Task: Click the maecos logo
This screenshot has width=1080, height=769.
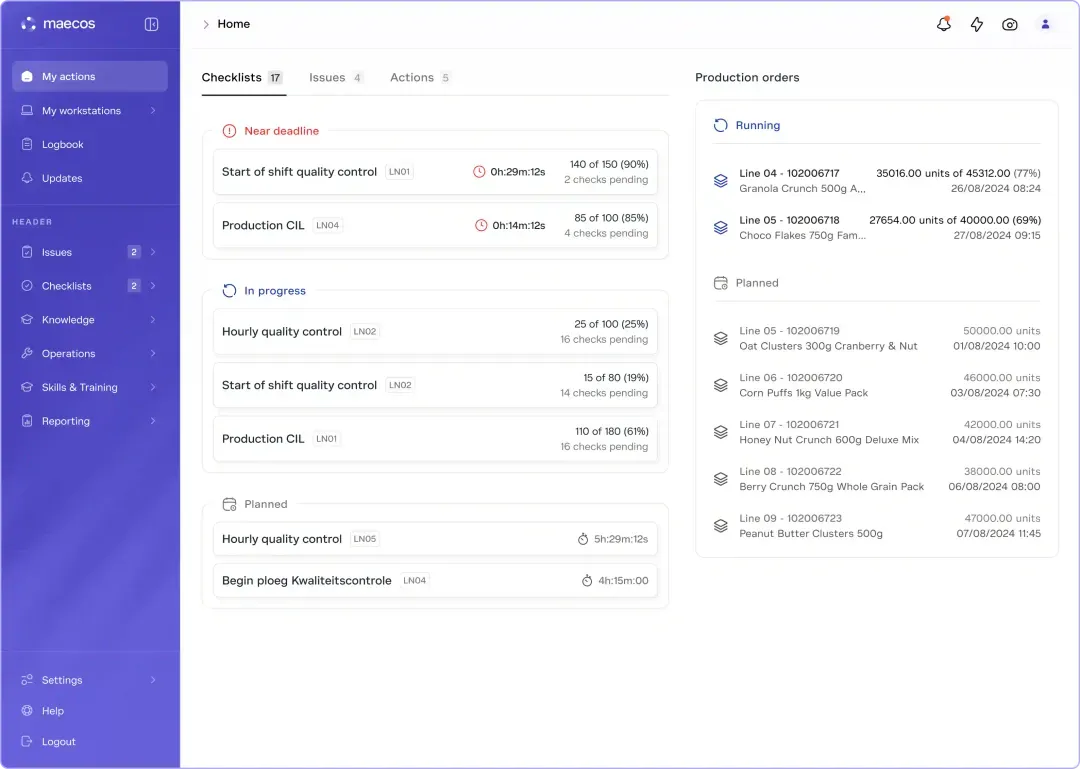Action: [x=58, y=24]
